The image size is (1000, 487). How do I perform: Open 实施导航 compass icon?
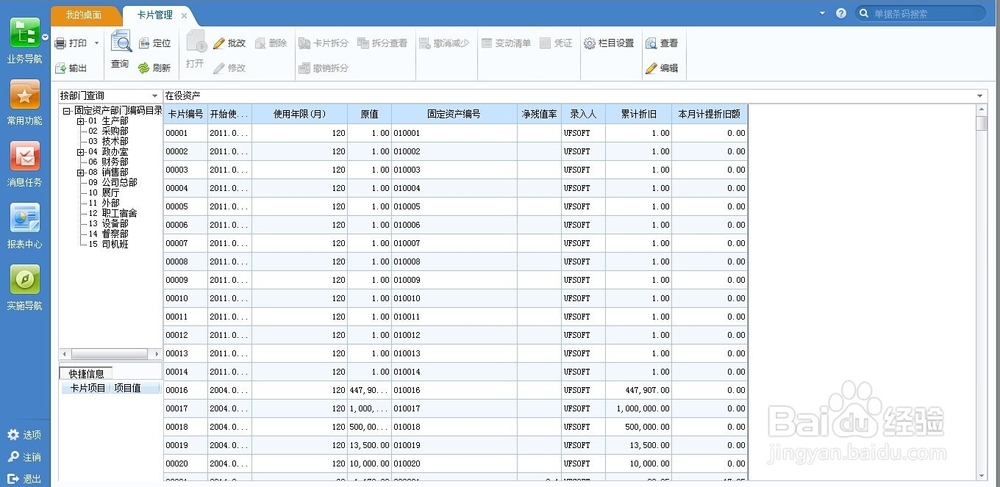(x=25, y=280)
